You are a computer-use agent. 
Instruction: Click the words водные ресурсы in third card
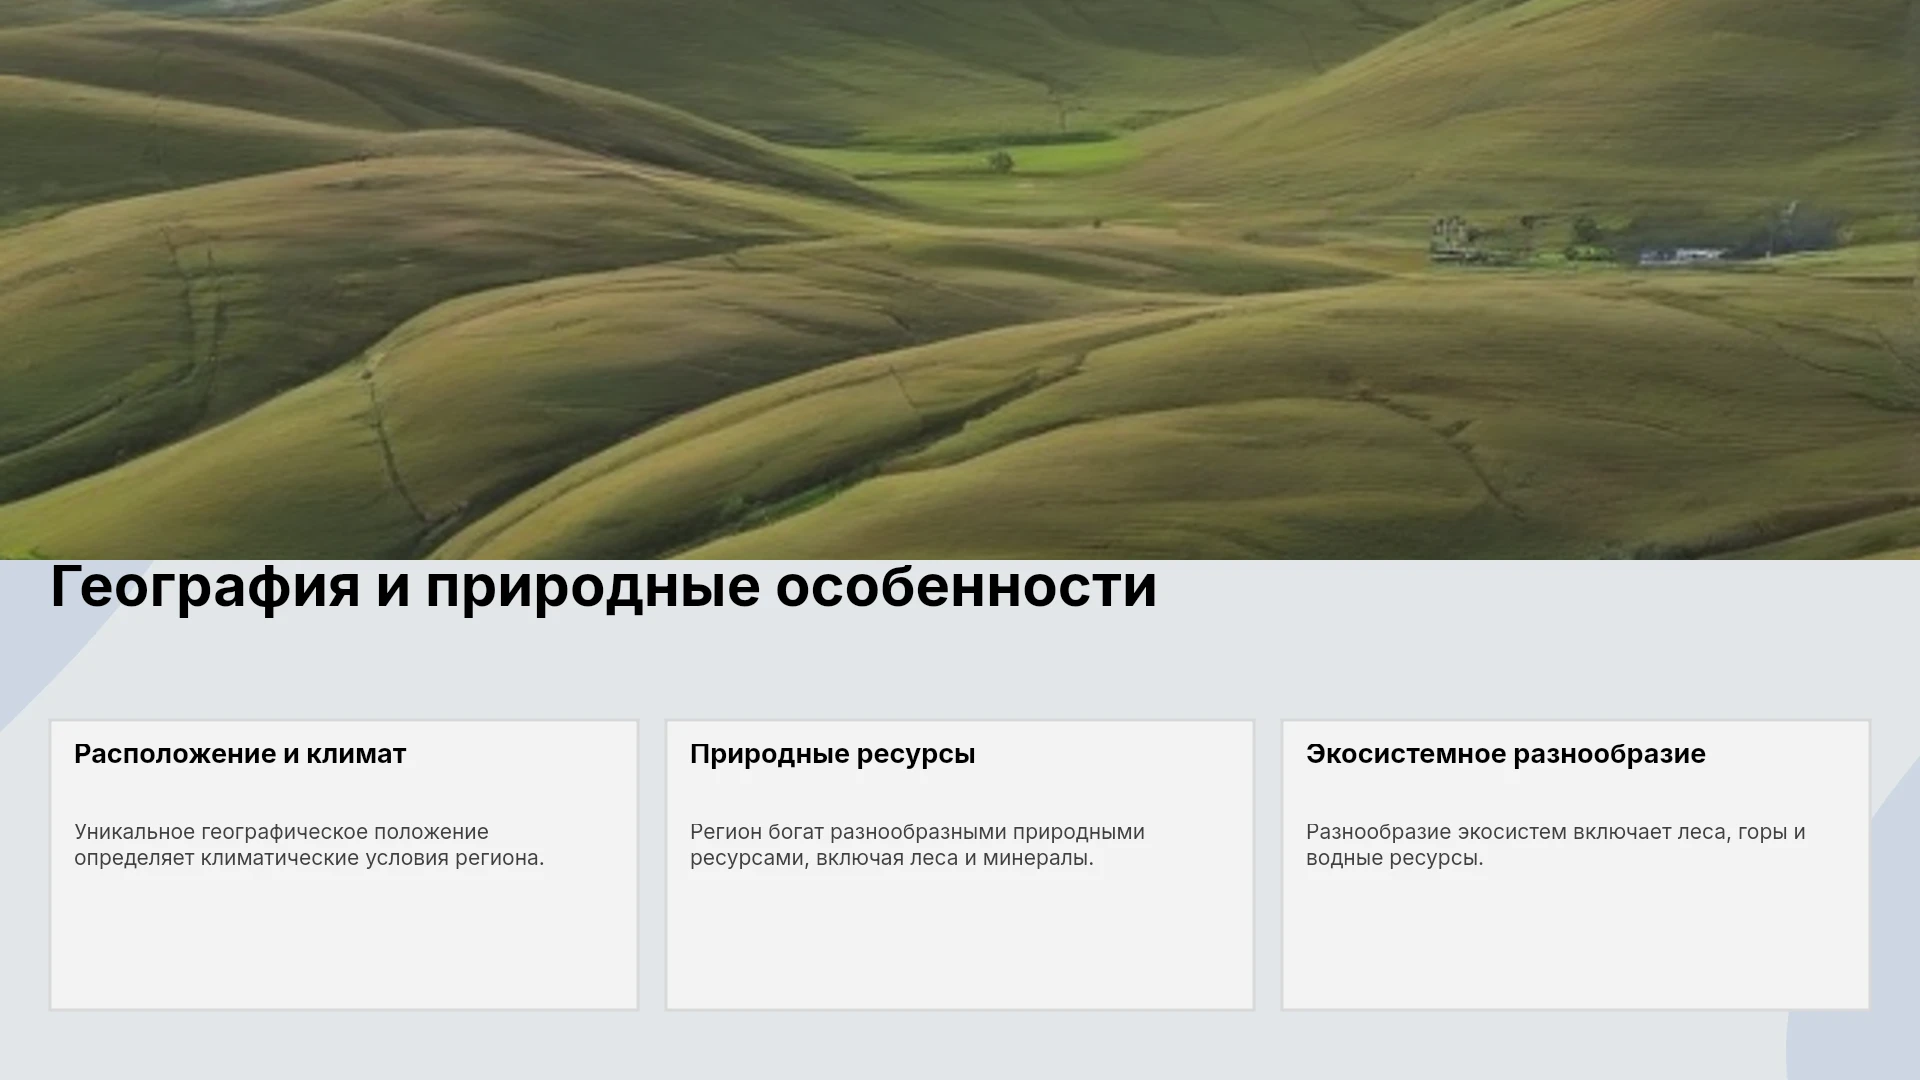point(1393,858)
